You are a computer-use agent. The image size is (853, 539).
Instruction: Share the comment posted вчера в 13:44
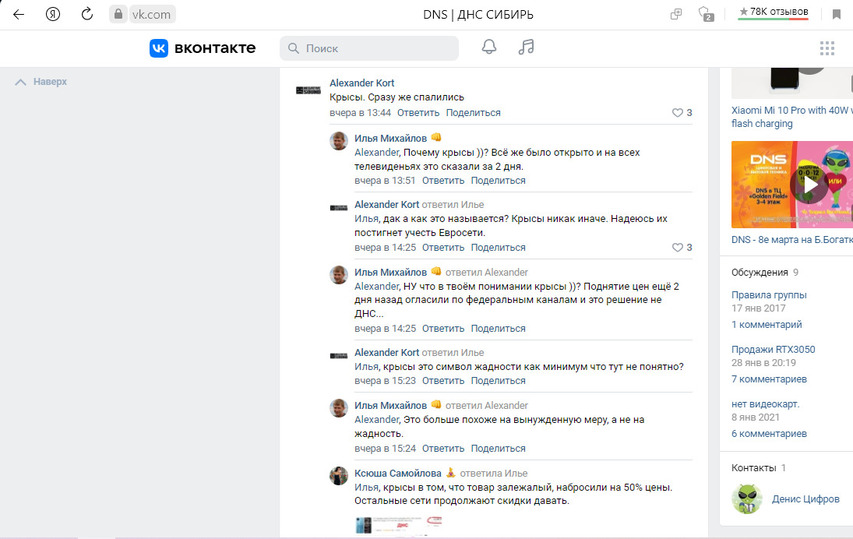[x=473, y=113]
